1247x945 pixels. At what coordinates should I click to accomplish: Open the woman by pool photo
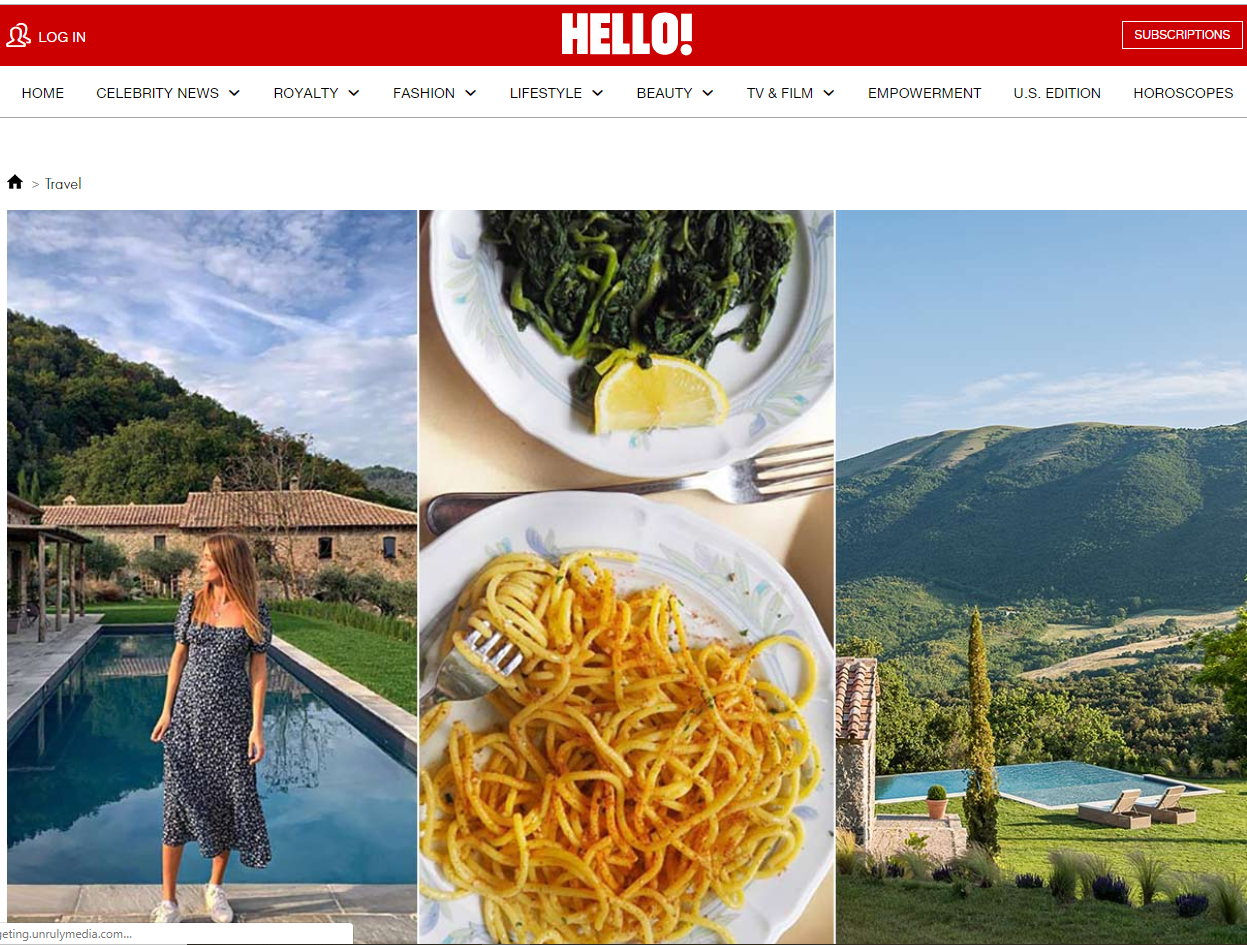(x=212, y=577)
